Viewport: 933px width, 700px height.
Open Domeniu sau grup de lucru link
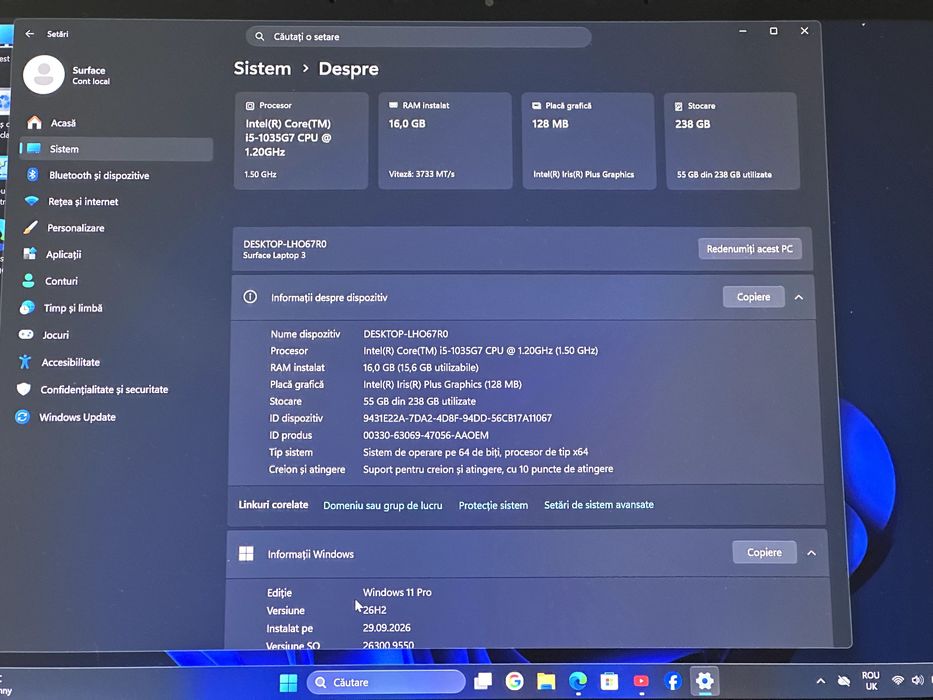coord(383,505)
